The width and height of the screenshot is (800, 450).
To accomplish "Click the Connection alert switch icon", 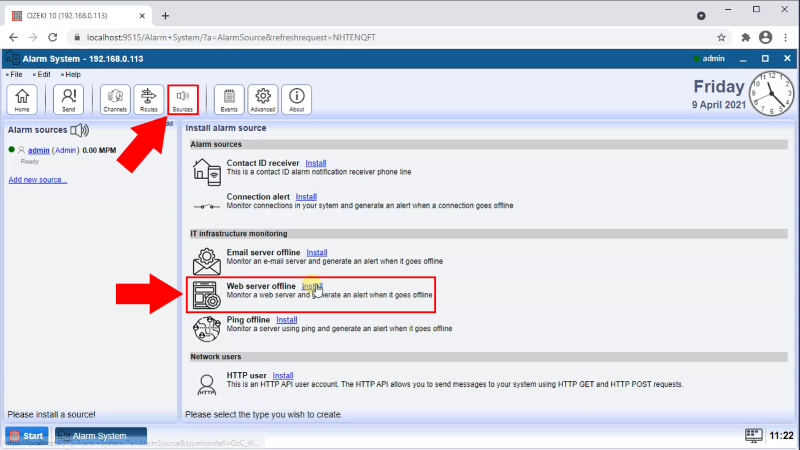I will coord(207,206).
